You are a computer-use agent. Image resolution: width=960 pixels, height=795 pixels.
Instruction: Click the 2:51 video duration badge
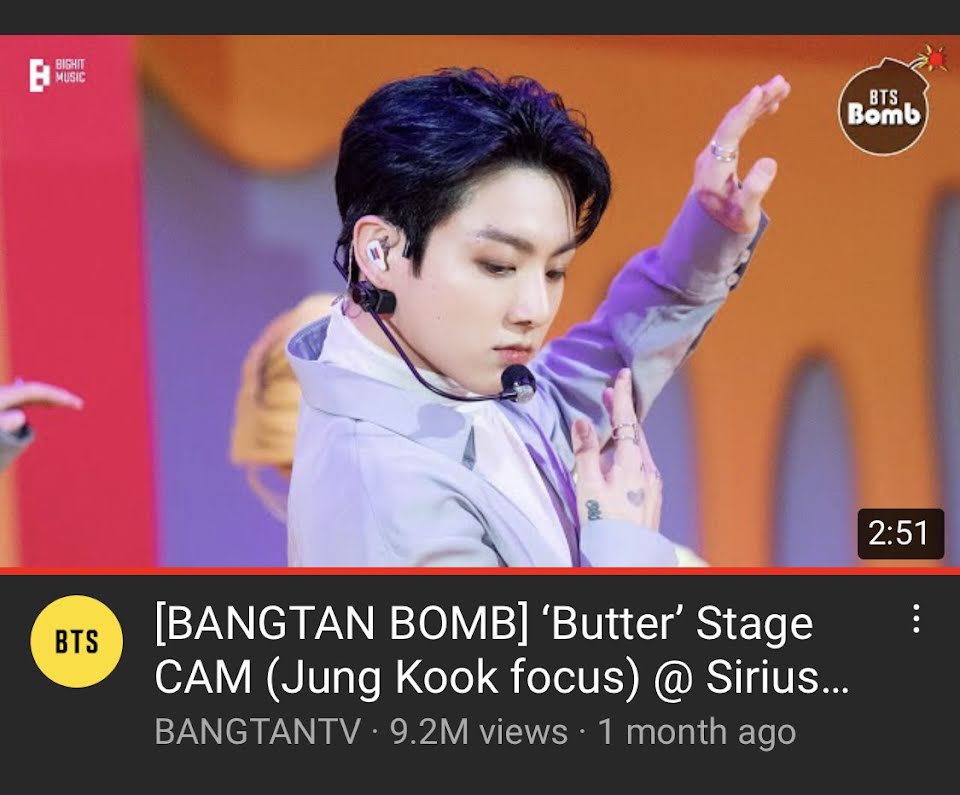click(x=900, y=533)
